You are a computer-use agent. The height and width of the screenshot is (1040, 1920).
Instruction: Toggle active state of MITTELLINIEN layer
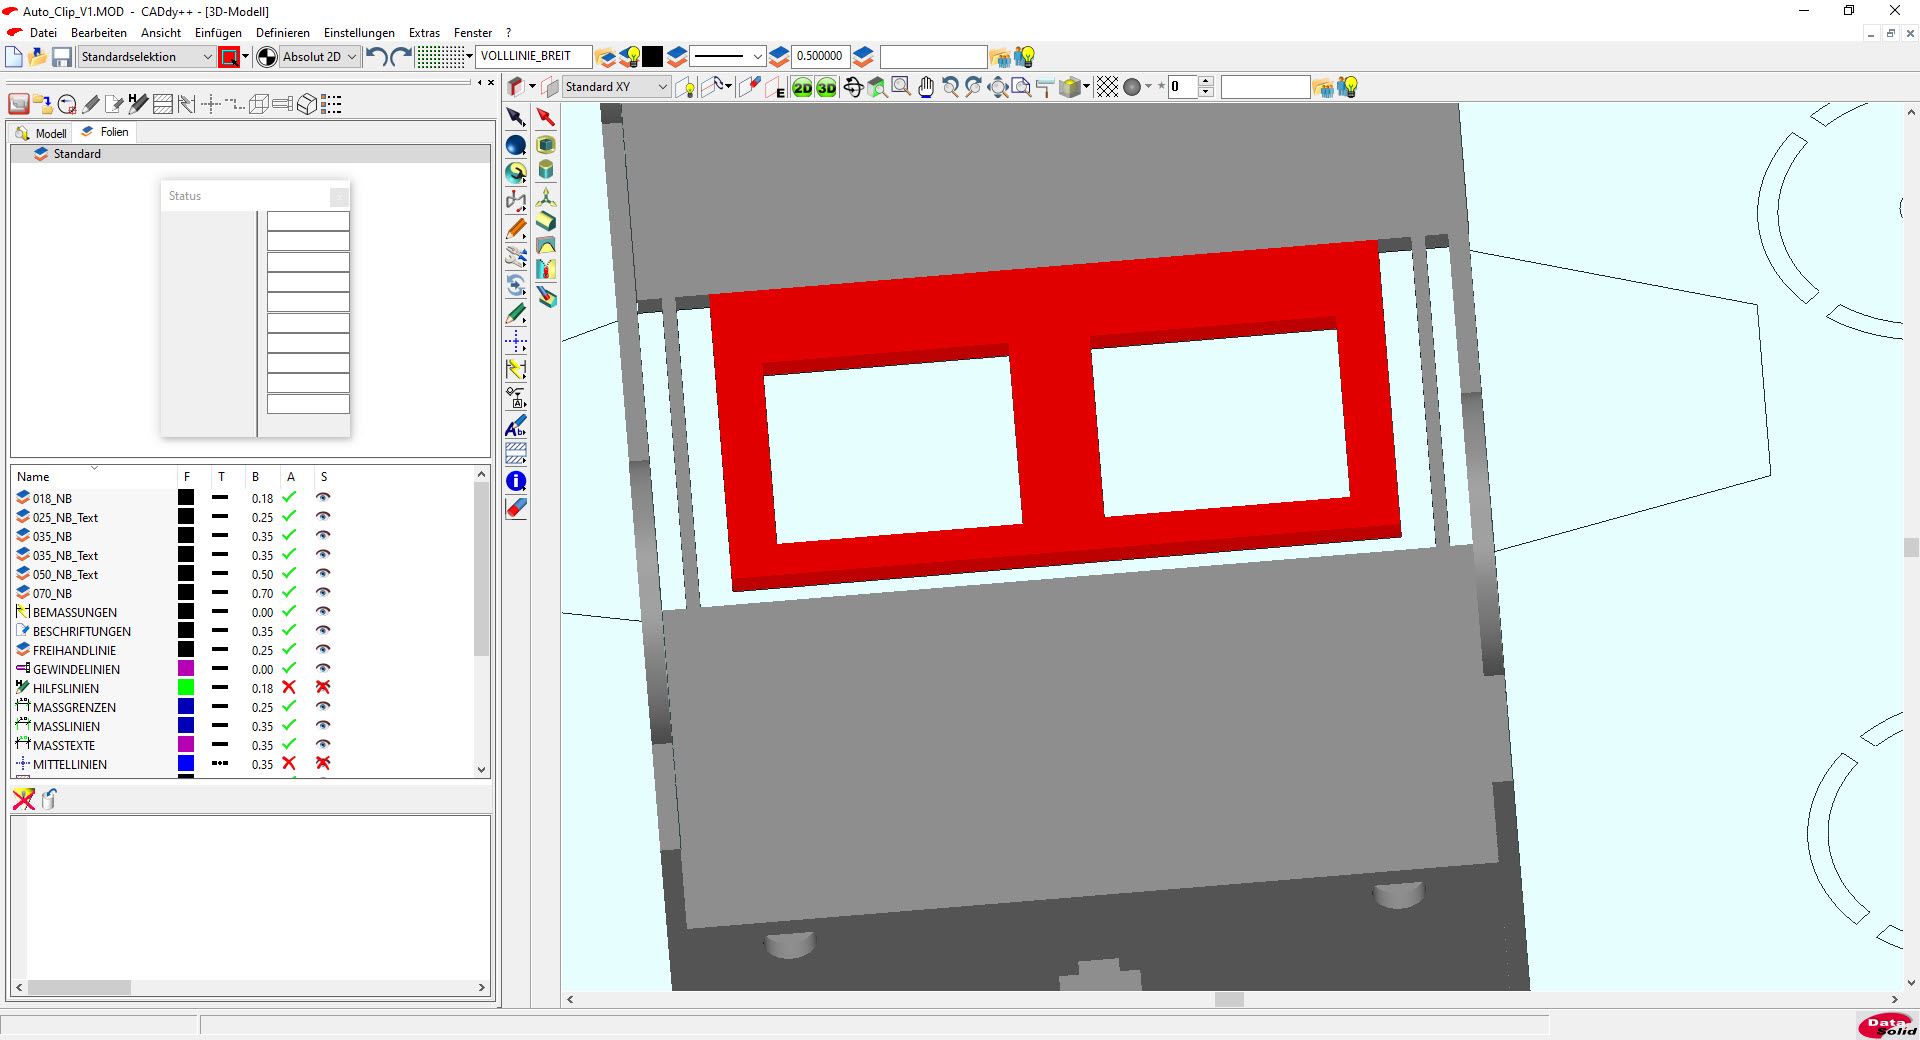click(289, 764)
